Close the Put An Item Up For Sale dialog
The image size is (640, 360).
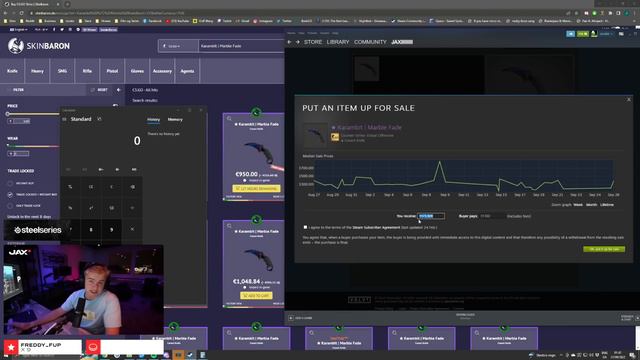[629, 100]
